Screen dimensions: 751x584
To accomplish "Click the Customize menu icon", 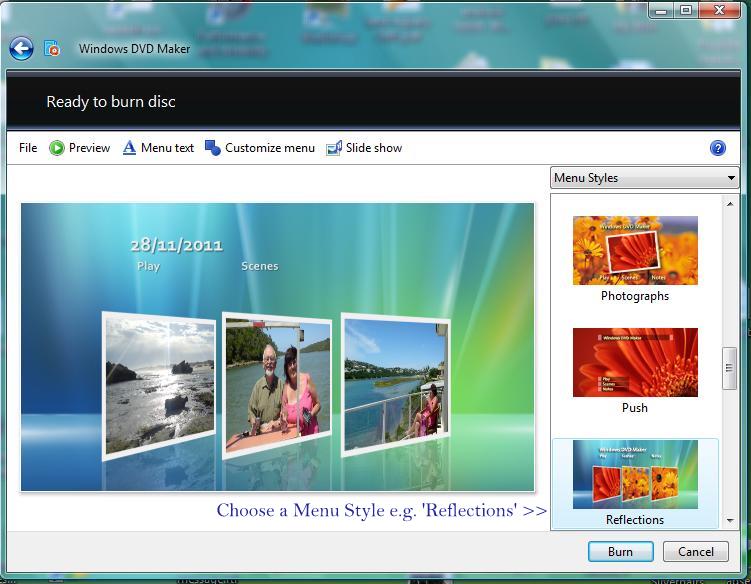I will (213, 148).
